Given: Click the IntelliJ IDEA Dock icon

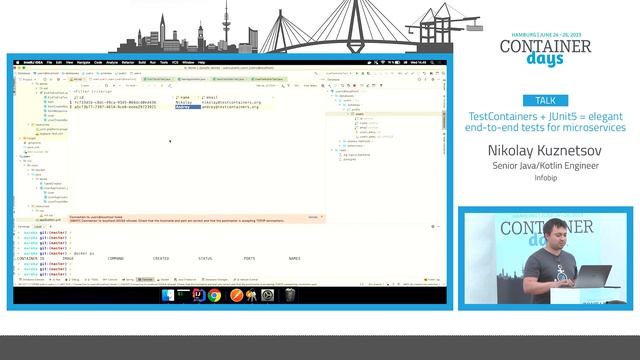Looking at the screenshot, I should 199,295.
